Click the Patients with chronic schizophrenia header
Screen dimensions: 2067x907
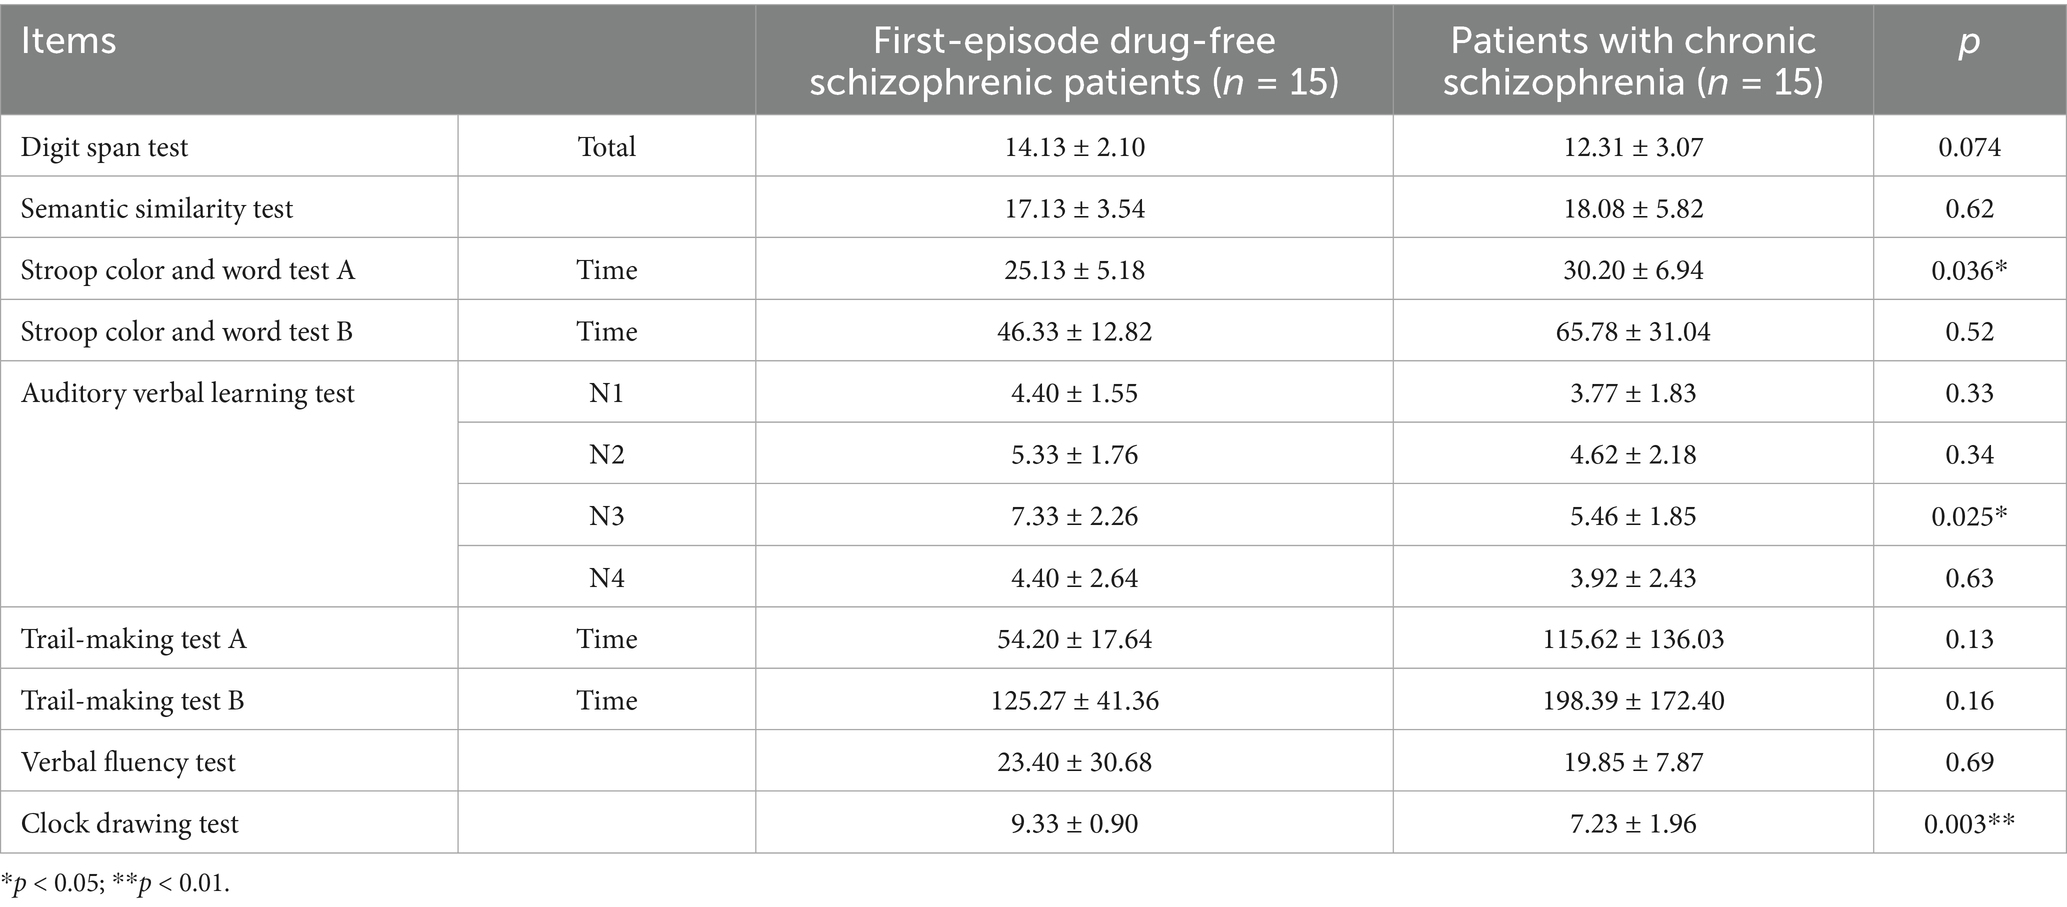point(1632,60)
